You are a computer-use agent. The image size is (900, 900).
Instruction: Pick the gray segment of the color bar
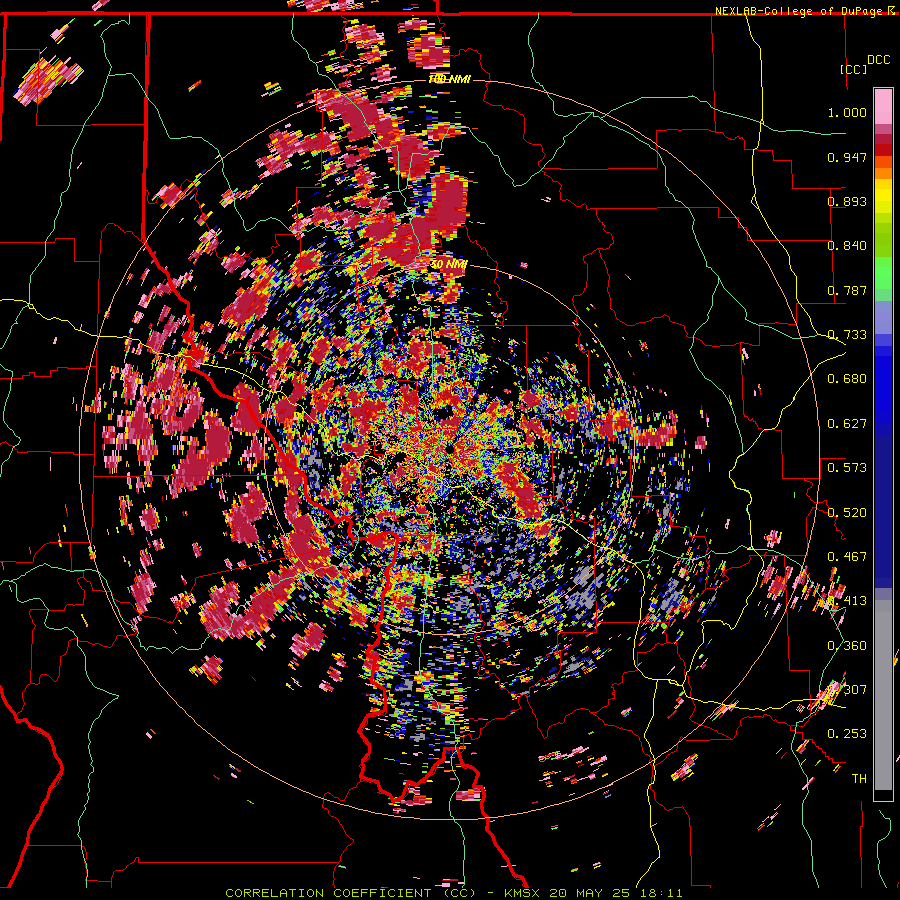(x=883, y=695)
